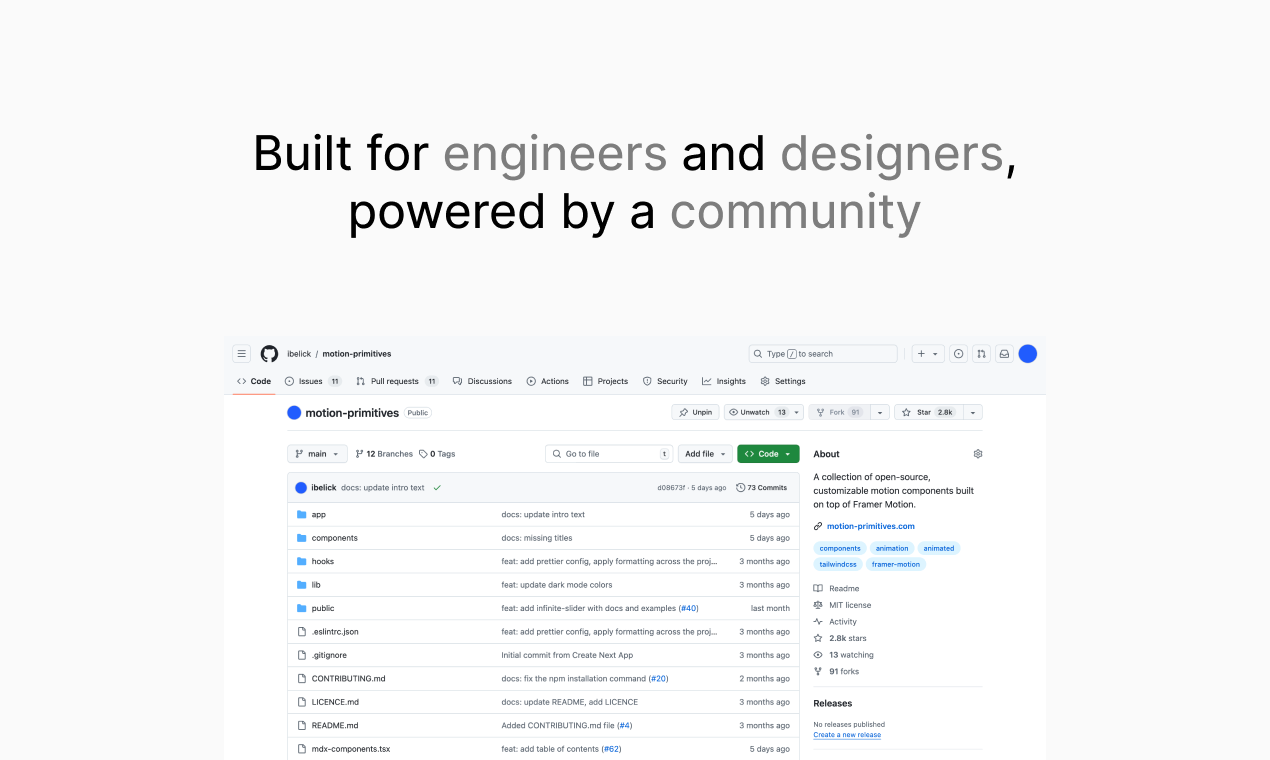Click the hooks folder icon

point(301,561)
